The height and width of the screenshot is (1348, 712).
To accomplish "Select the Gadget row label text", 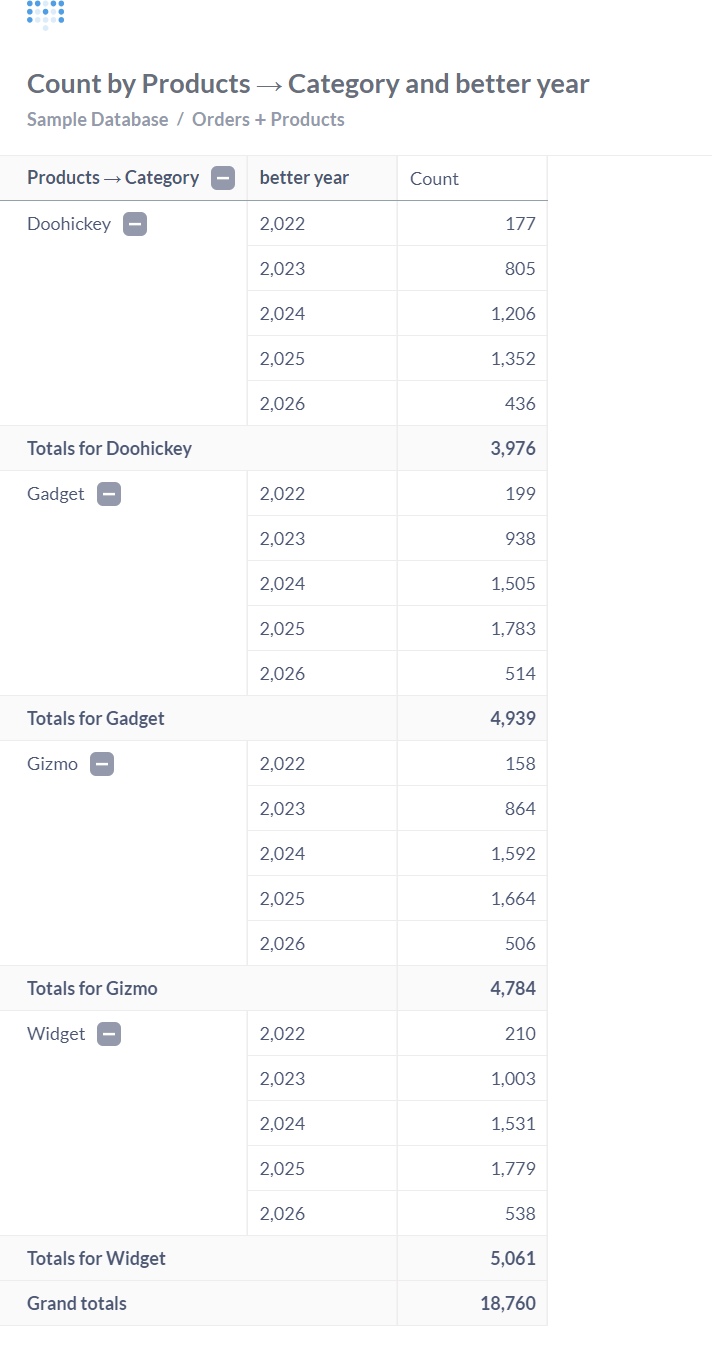I will coord(55,493).
